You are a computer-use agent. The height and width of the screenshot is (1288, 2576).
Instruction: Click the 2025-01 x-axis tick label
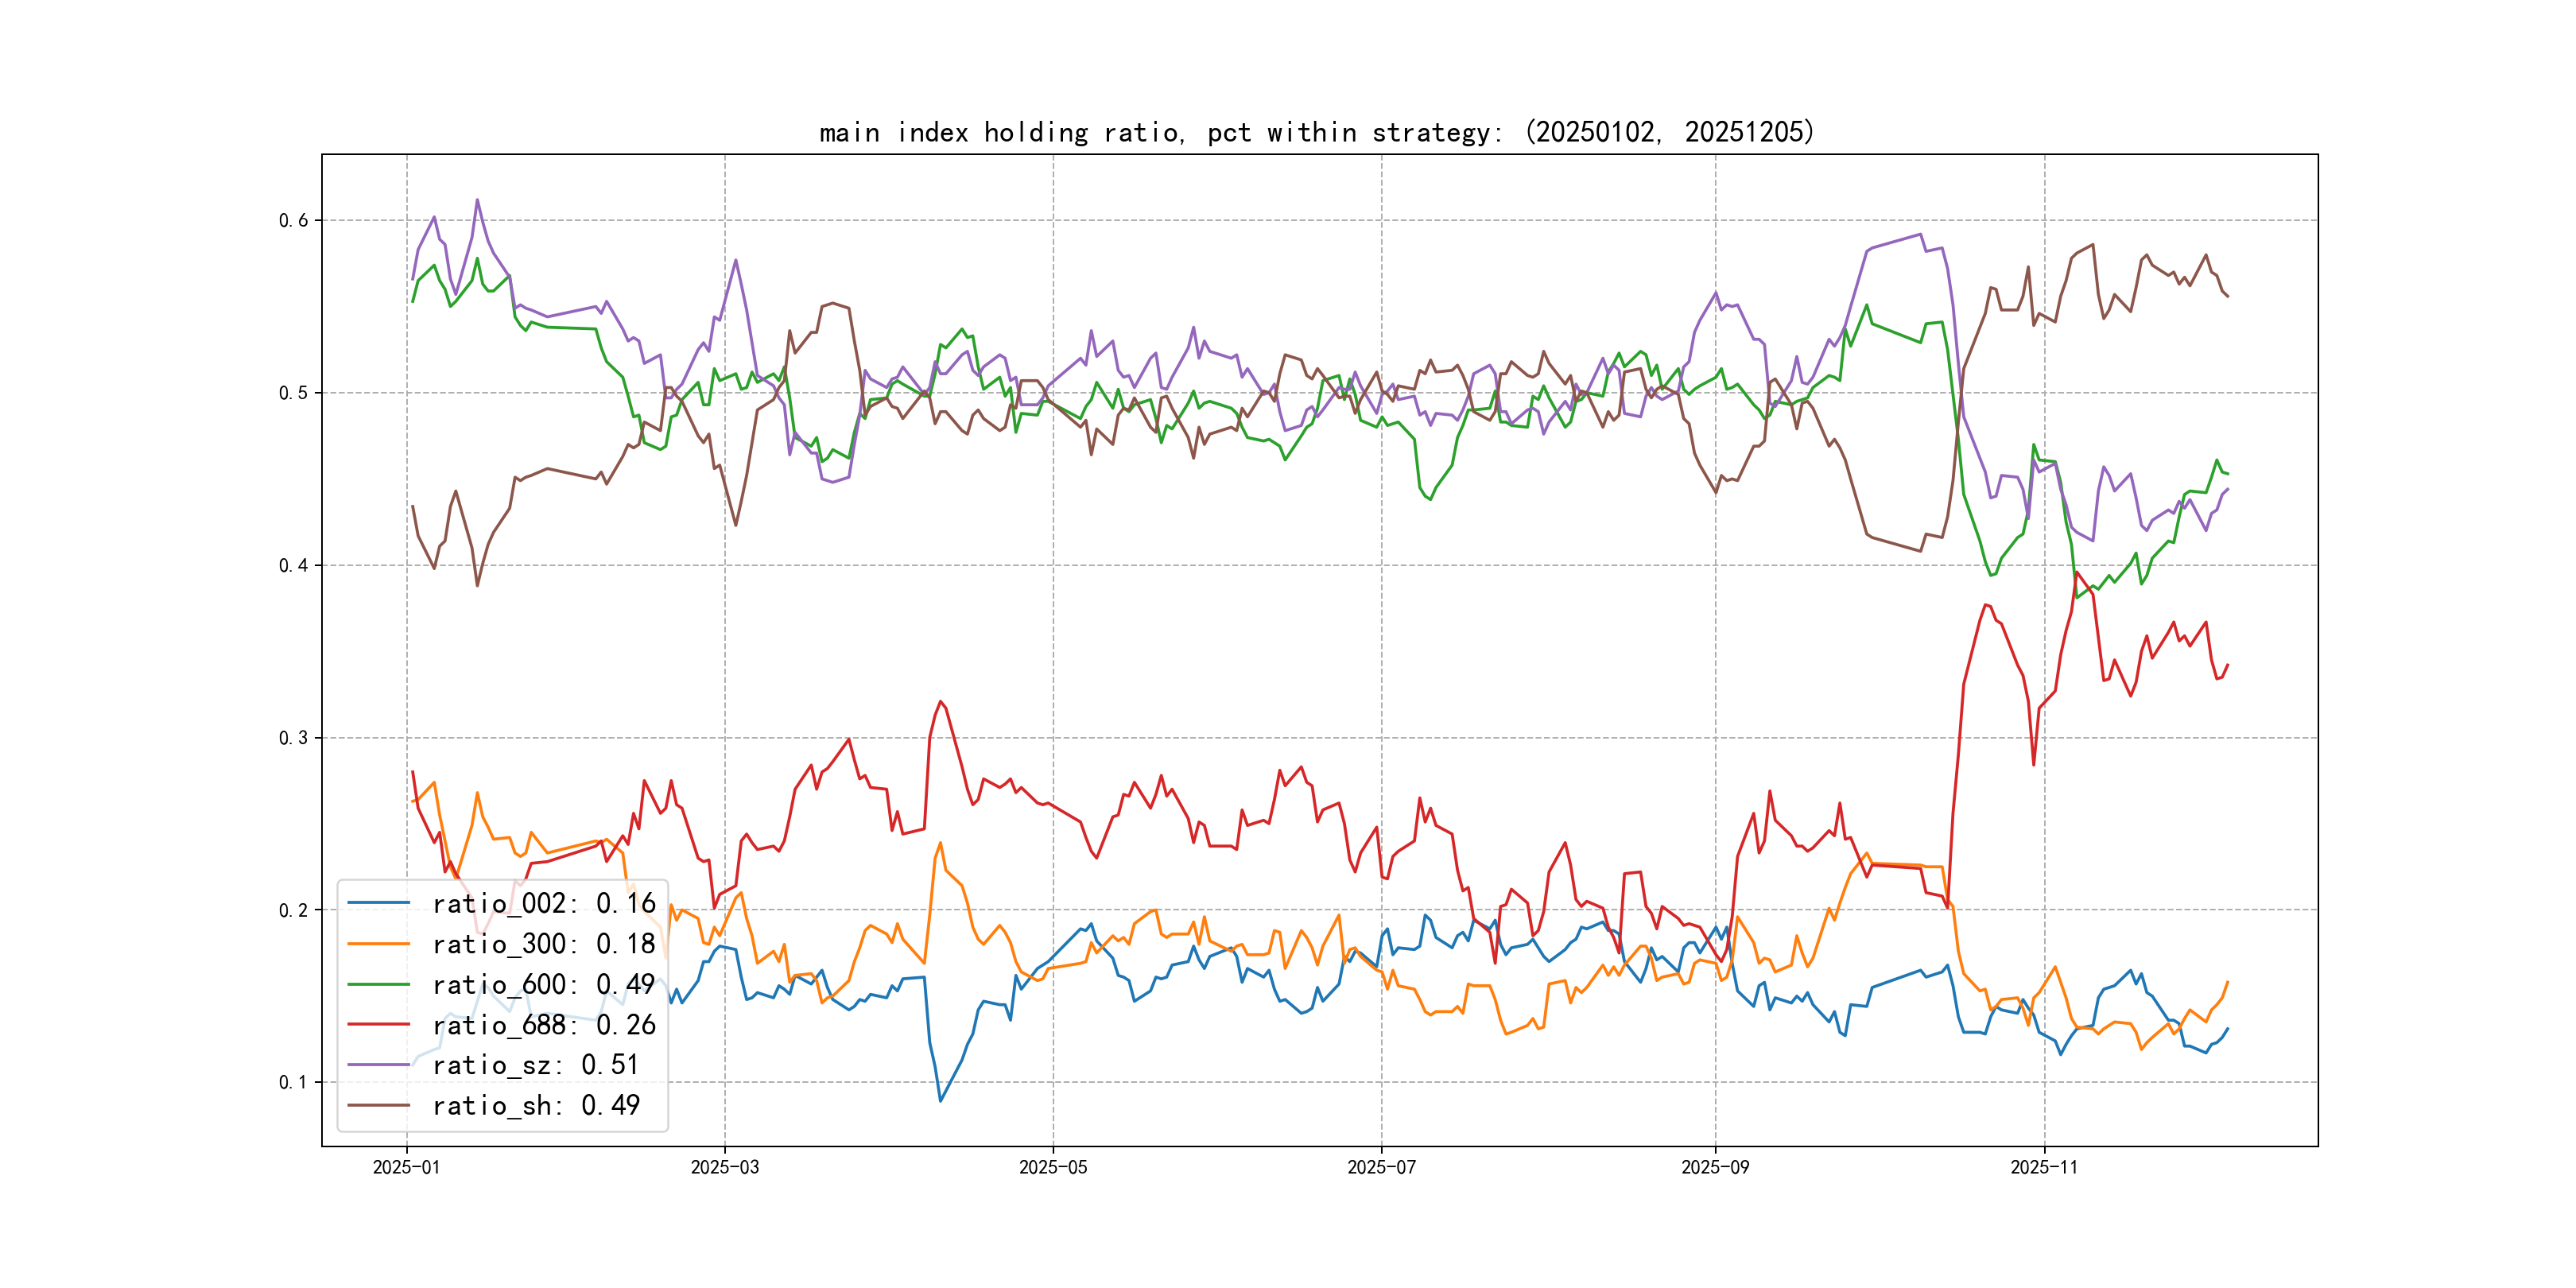pyautogui.click(x=406, y=1168)
